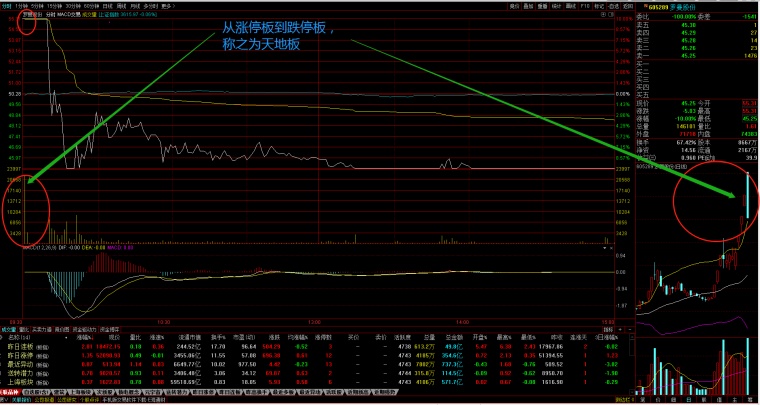Select the 成交量 indicator tab
The width and height of the screenshot is (760, 405).
(9, 329)
